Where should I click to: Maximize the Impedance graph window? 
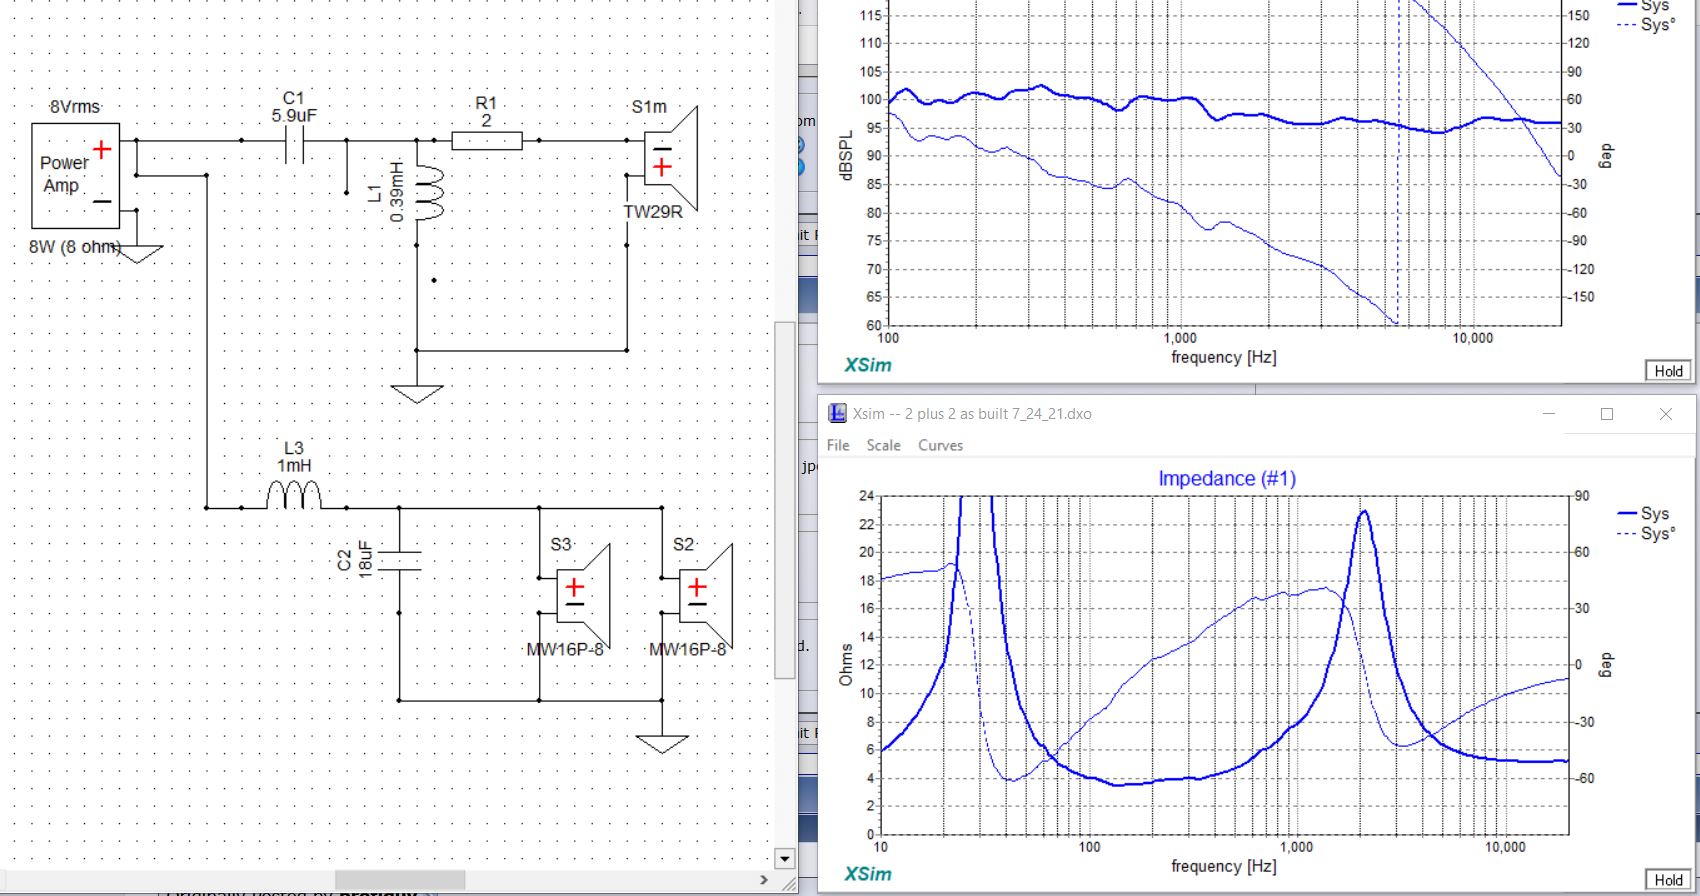click(1607, 414)
